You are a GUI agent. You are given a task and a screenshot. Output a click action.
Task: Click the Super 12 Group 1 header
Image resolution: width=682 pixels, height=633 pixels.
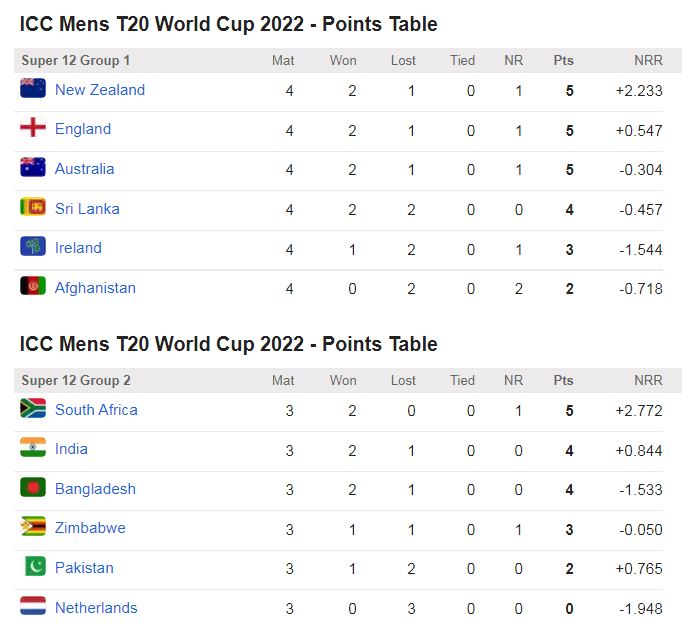(x=76, y=61)
